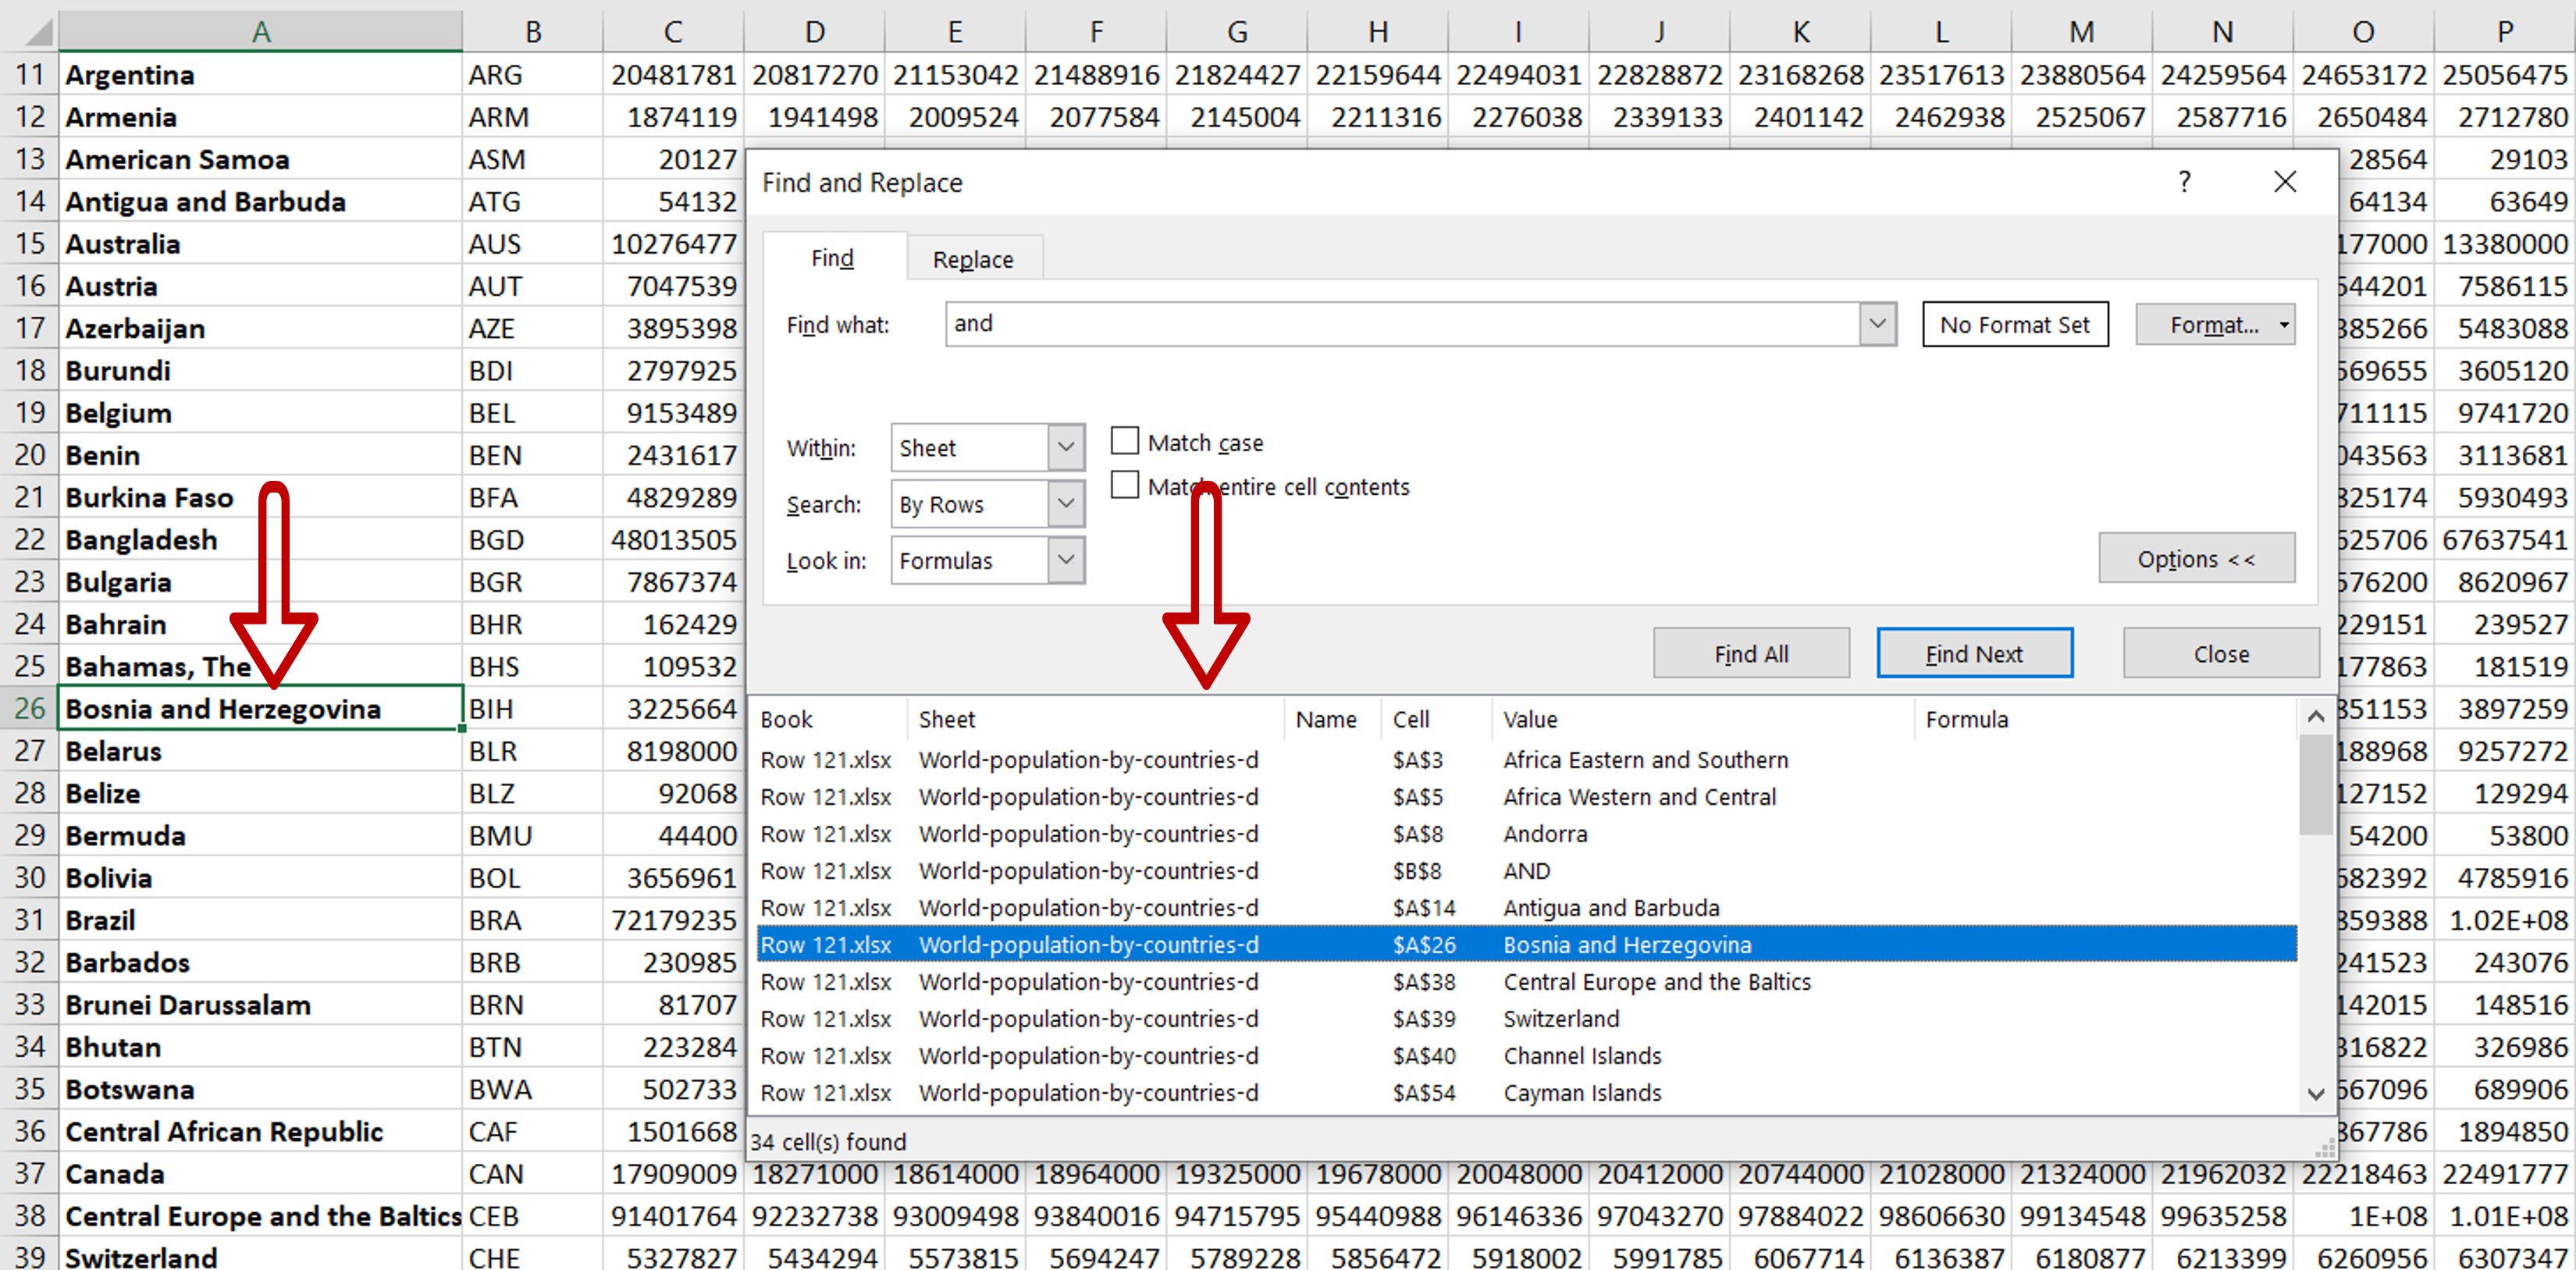Open the Find what history dropdown arrow
This screenshot has height=1270, width=2576.
point(1877,324)
